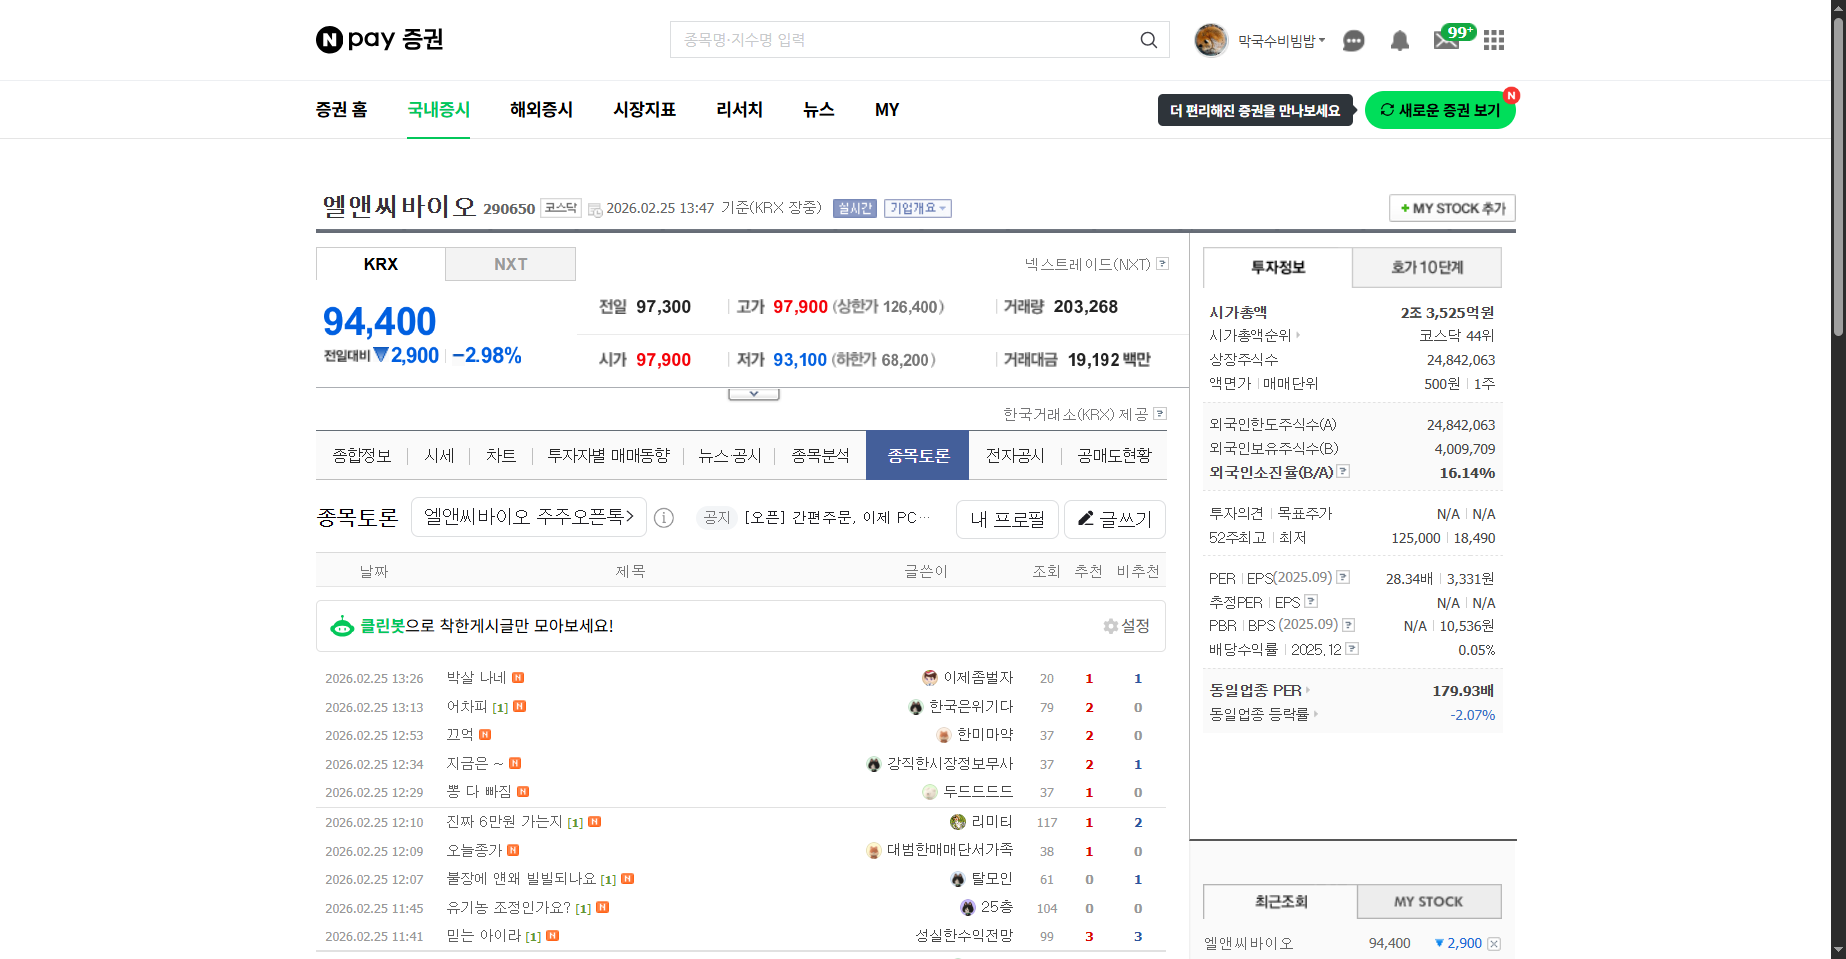Switch to the NXT market toggle
The width and height of the screenshot is (1846, 959).
click(x=510, y=264)
